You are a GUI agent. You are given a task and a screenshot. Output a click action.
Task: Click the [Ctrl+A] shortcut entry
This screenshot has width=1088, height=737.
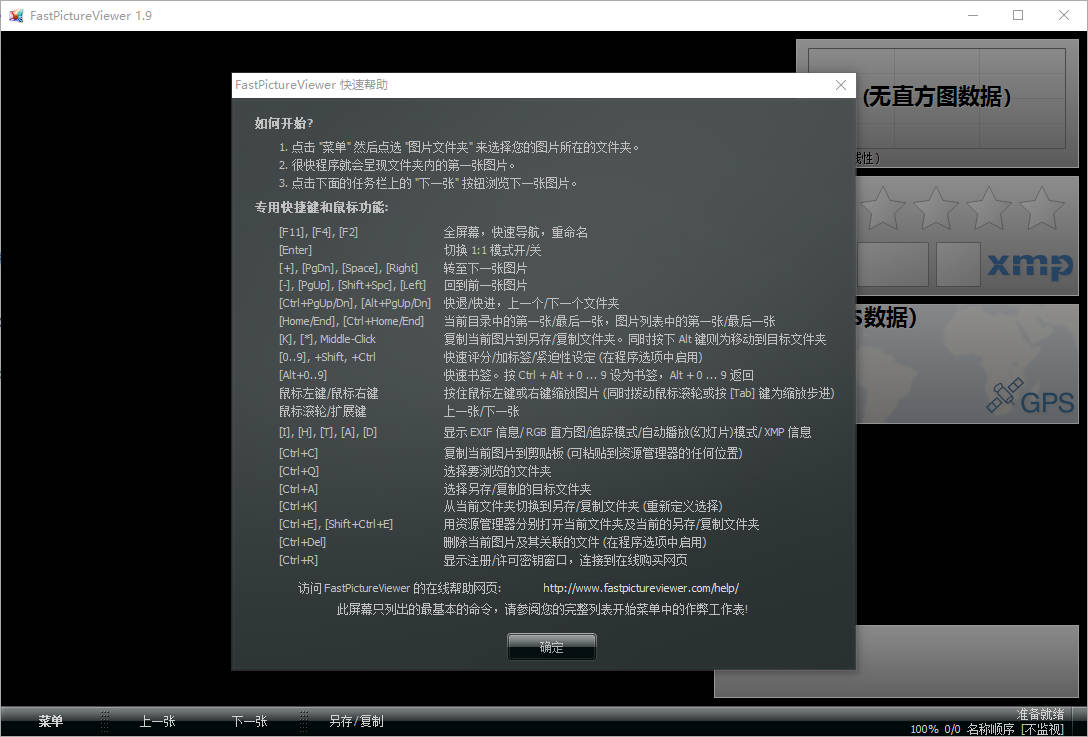[x=298, y=489]
